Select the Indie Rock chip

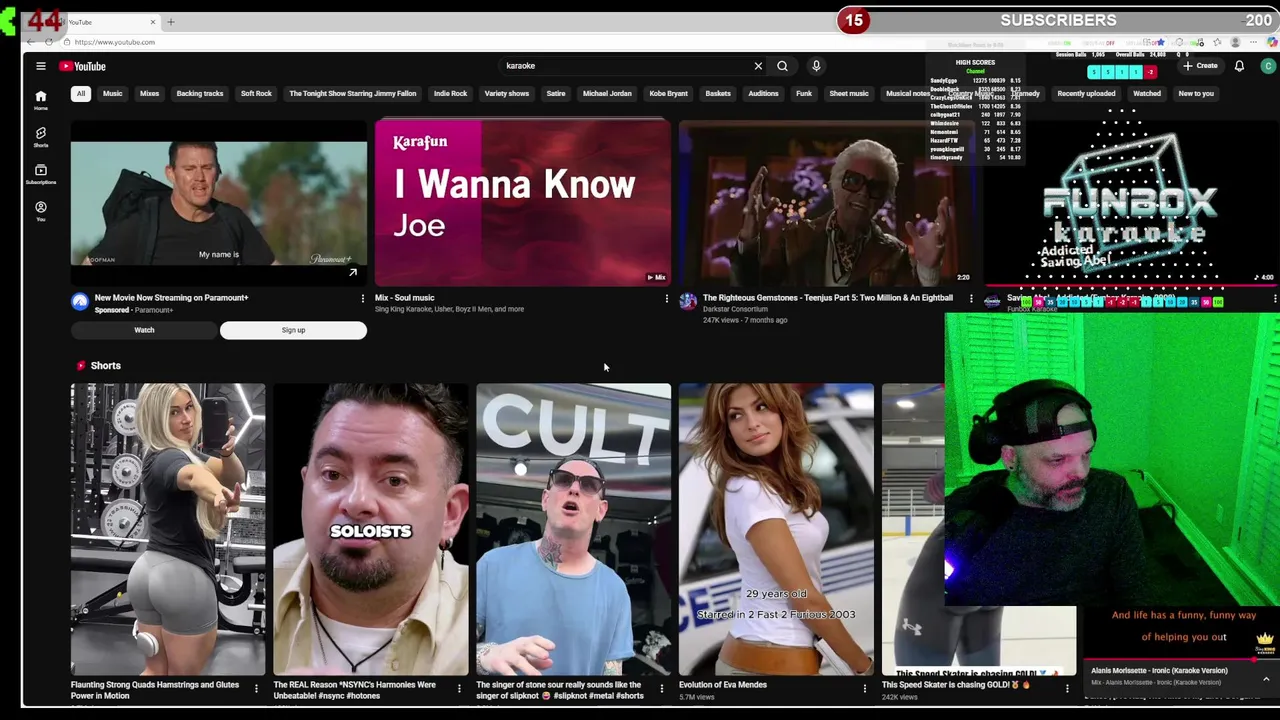coord(450,93)
